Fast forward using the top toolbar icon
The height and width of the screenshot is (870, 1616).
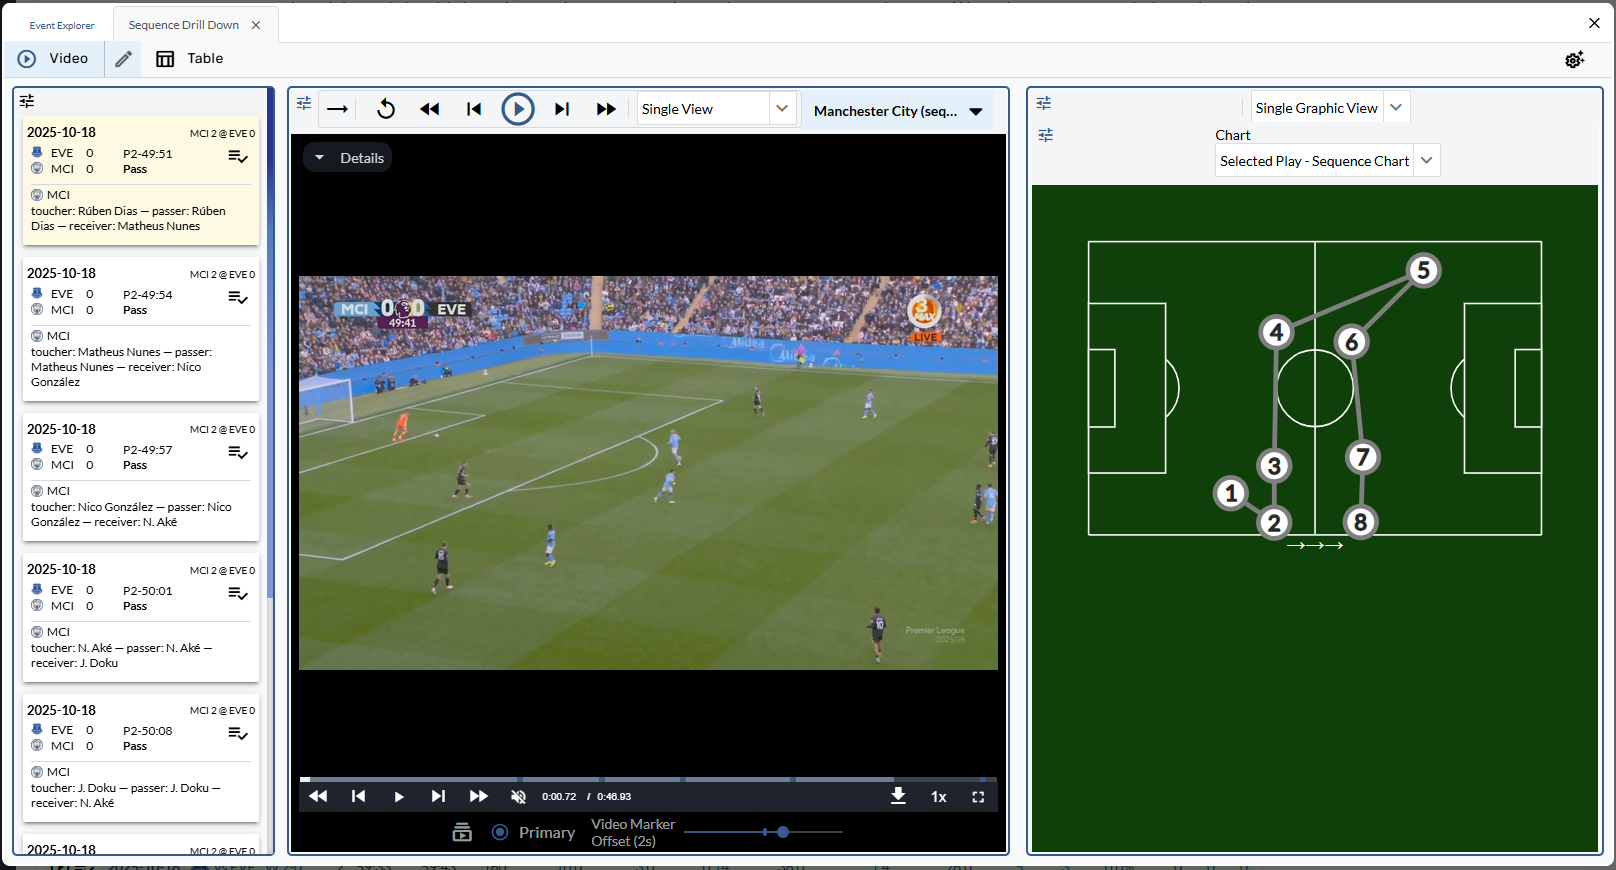606,109
